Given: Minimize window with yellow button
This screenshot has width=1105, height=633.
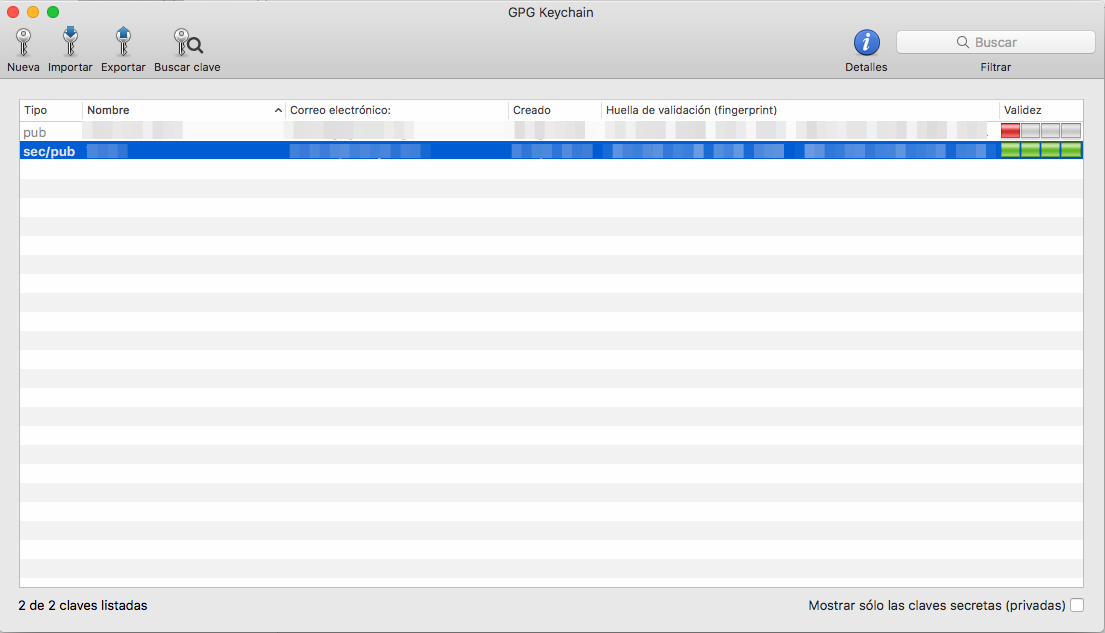Looking at the screenshot, I should [32, 12].
